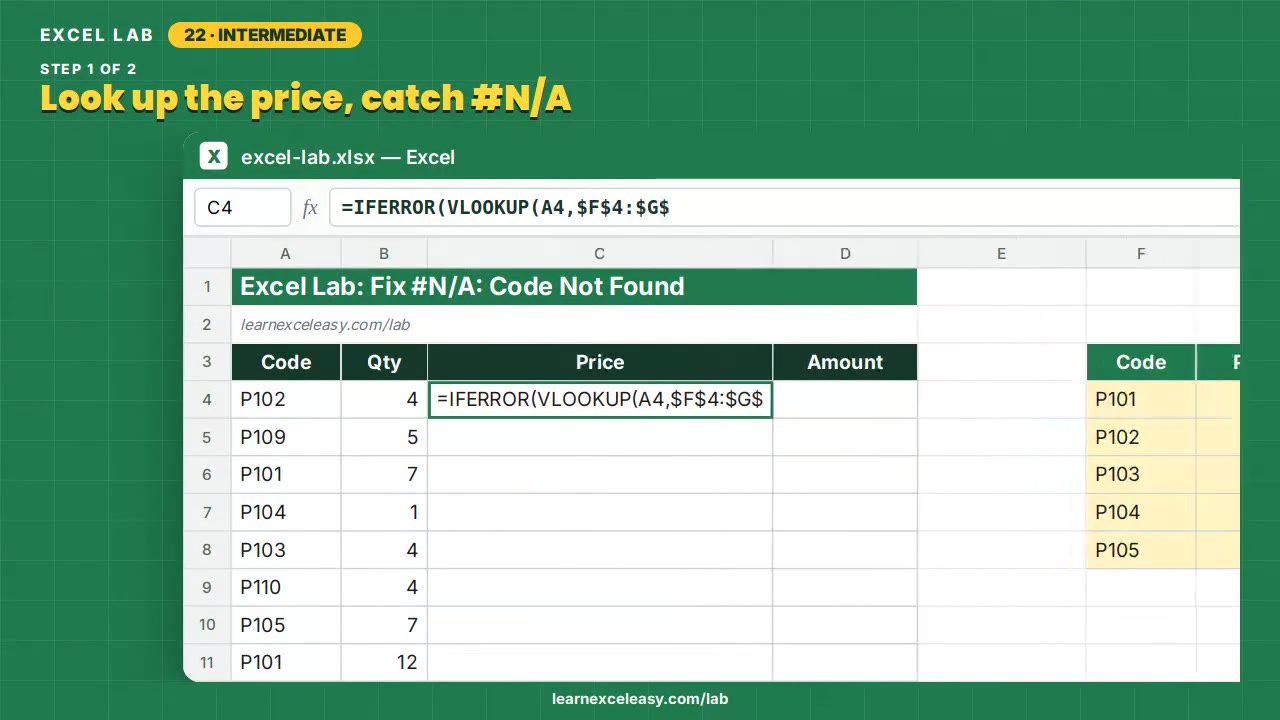This screenshot has height=720, width=1280.
Task: Select column C header
Action: click(x=600, y=254)
